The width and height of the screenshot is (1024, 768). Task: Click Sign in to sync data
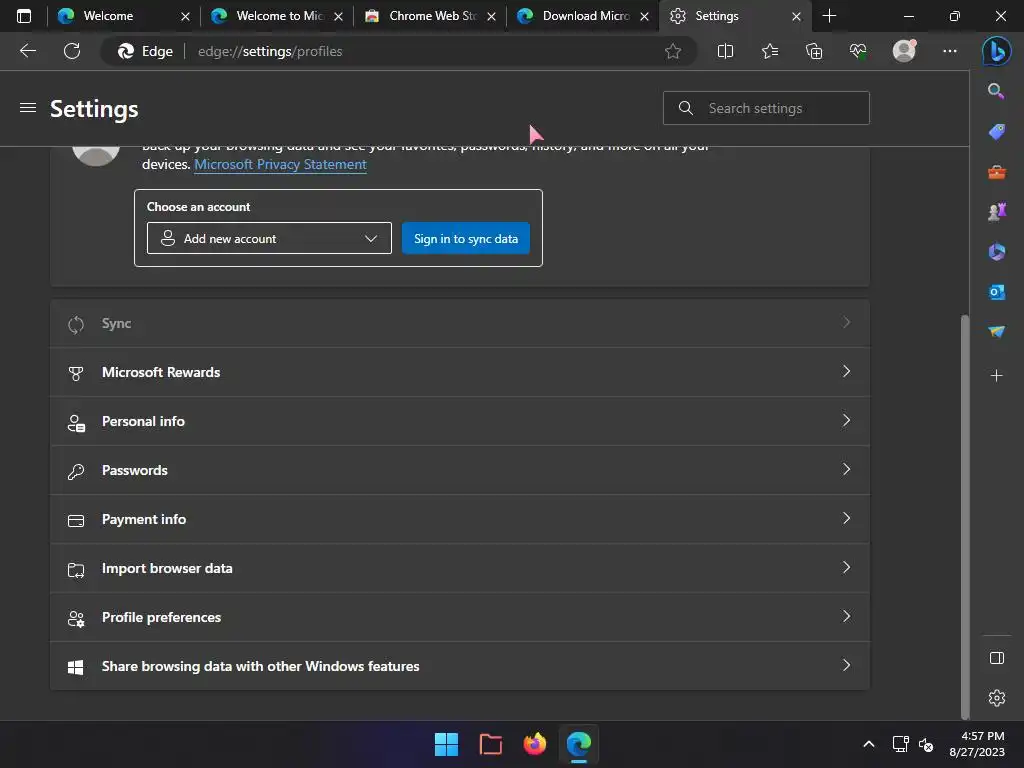466,238
